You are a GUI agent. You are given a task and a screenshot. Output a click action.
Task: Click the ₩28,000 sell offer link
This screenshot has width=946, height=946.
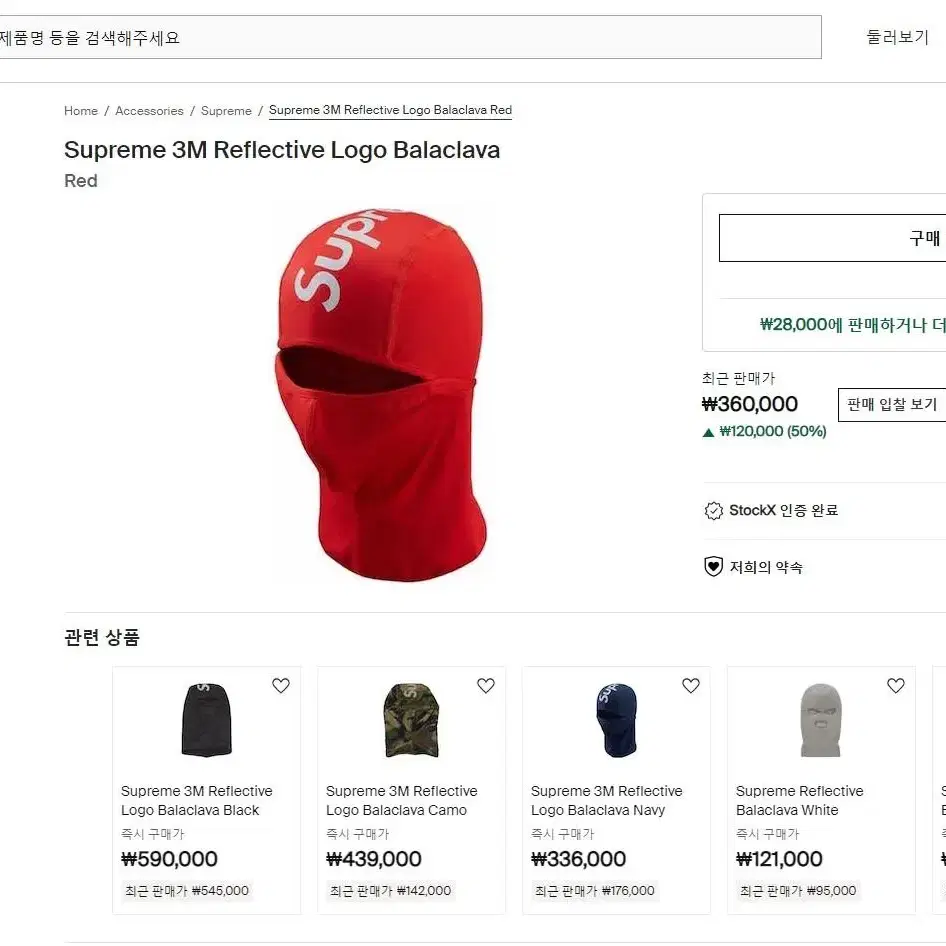pyautogui.click(x=852, y=325)
